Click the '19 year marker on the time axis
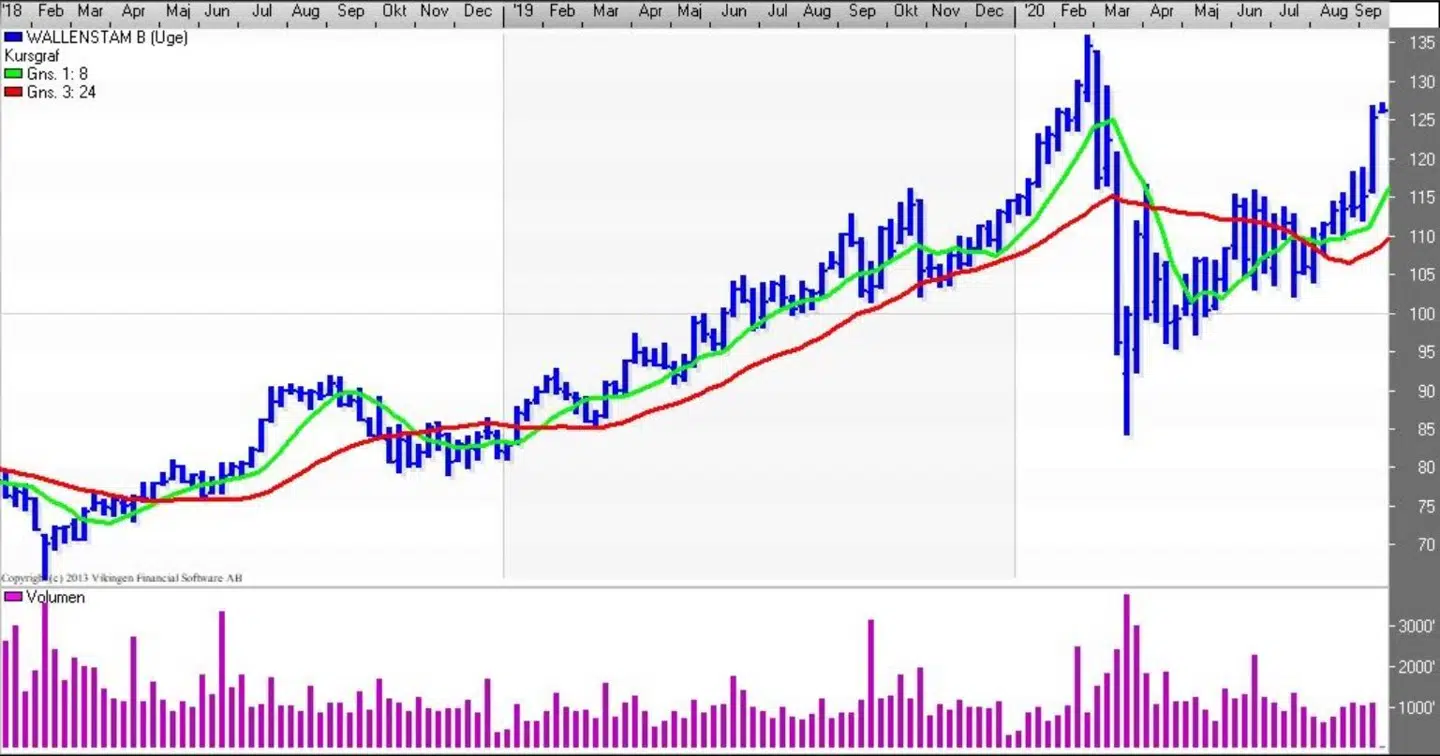Viewport: 1440px width, 756px height. click(x=522, y=11)
